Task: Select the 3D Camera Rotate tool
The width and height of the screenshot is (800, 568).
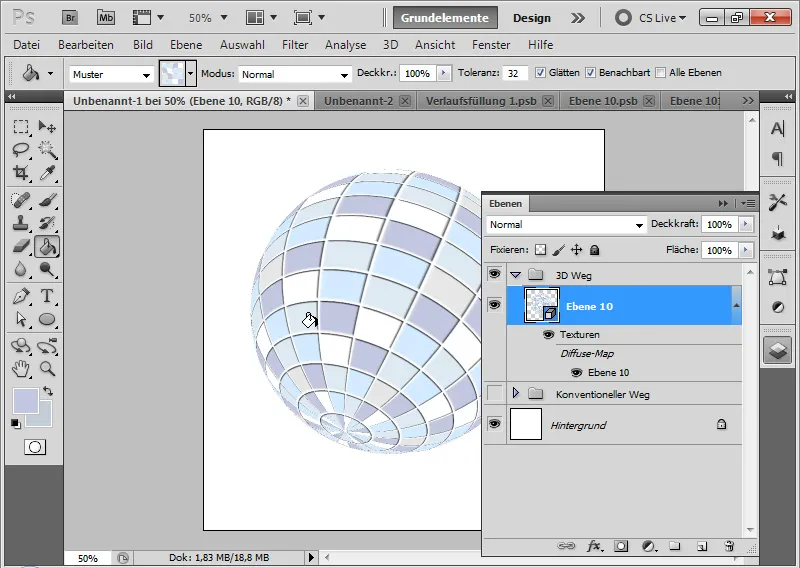Action: (x=47, y=347)
